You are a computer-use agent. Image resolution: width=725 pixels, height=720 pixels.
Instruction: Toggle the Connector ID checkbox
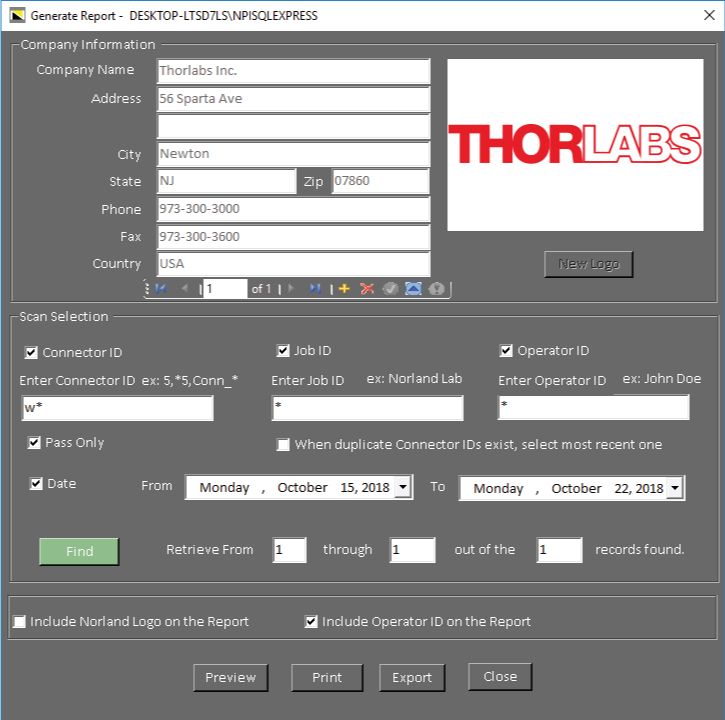31,353
